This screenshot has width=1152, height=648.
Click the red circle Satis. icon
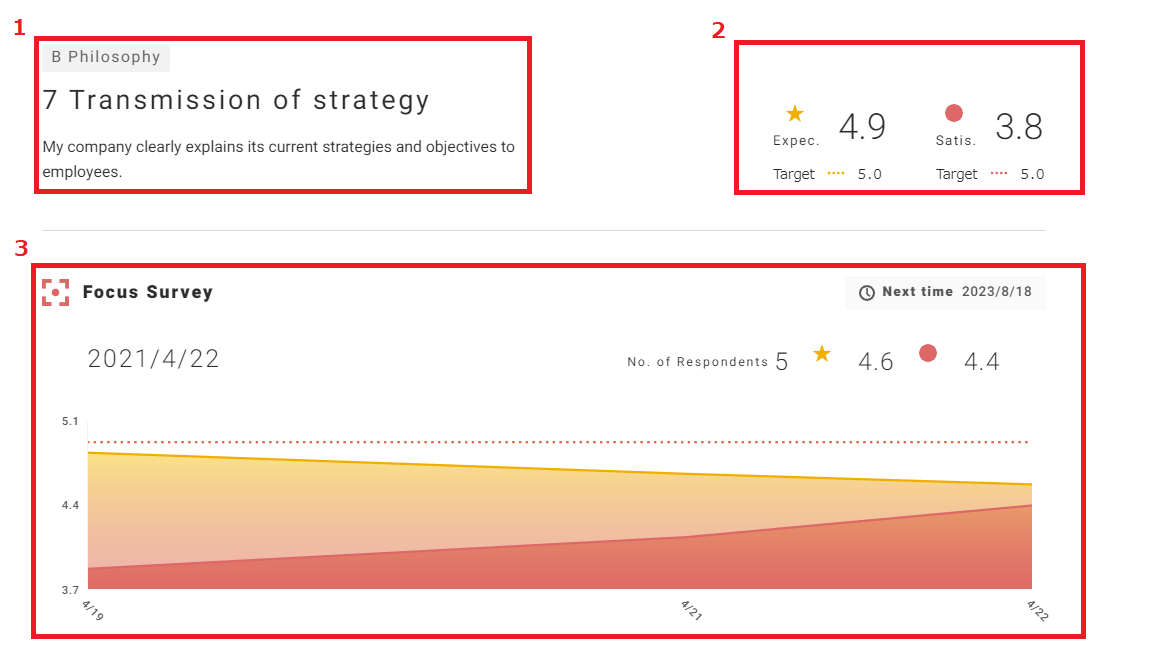[953, 114]
